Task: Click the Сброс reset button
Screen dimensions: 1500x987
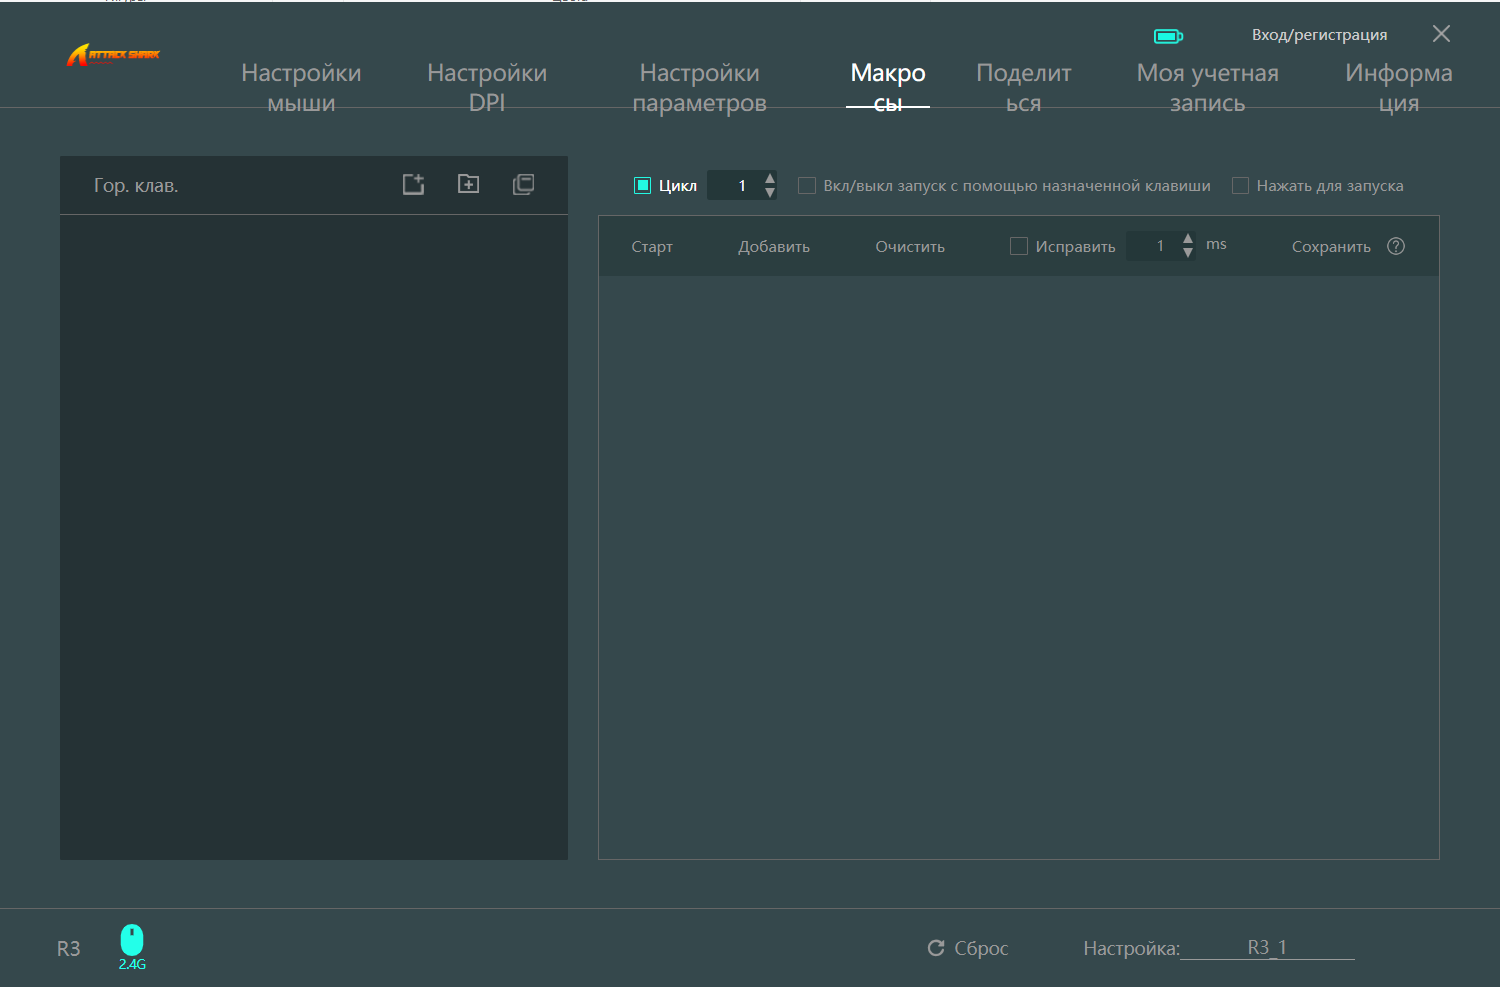Action: [968, 948]
